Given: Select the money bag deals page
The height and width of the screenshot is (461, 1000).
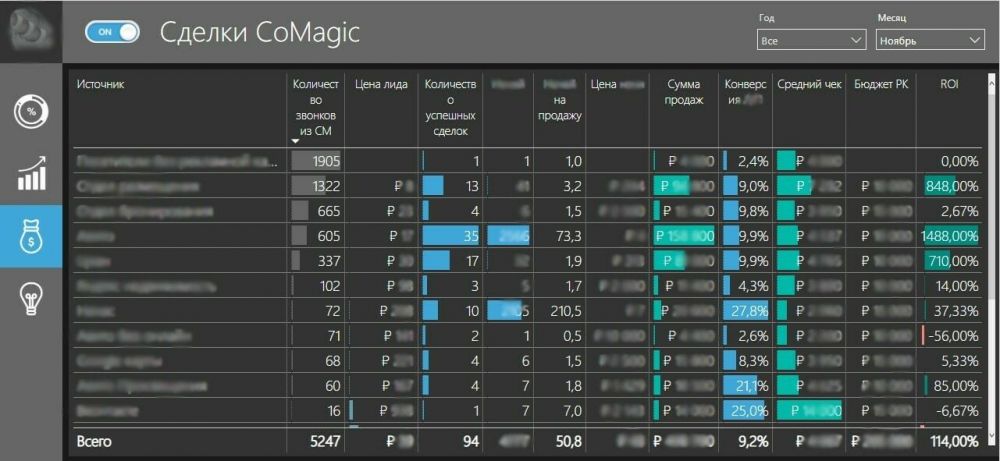Looking at the screenshot, I should pyautogui.click(x=31, y=236).
